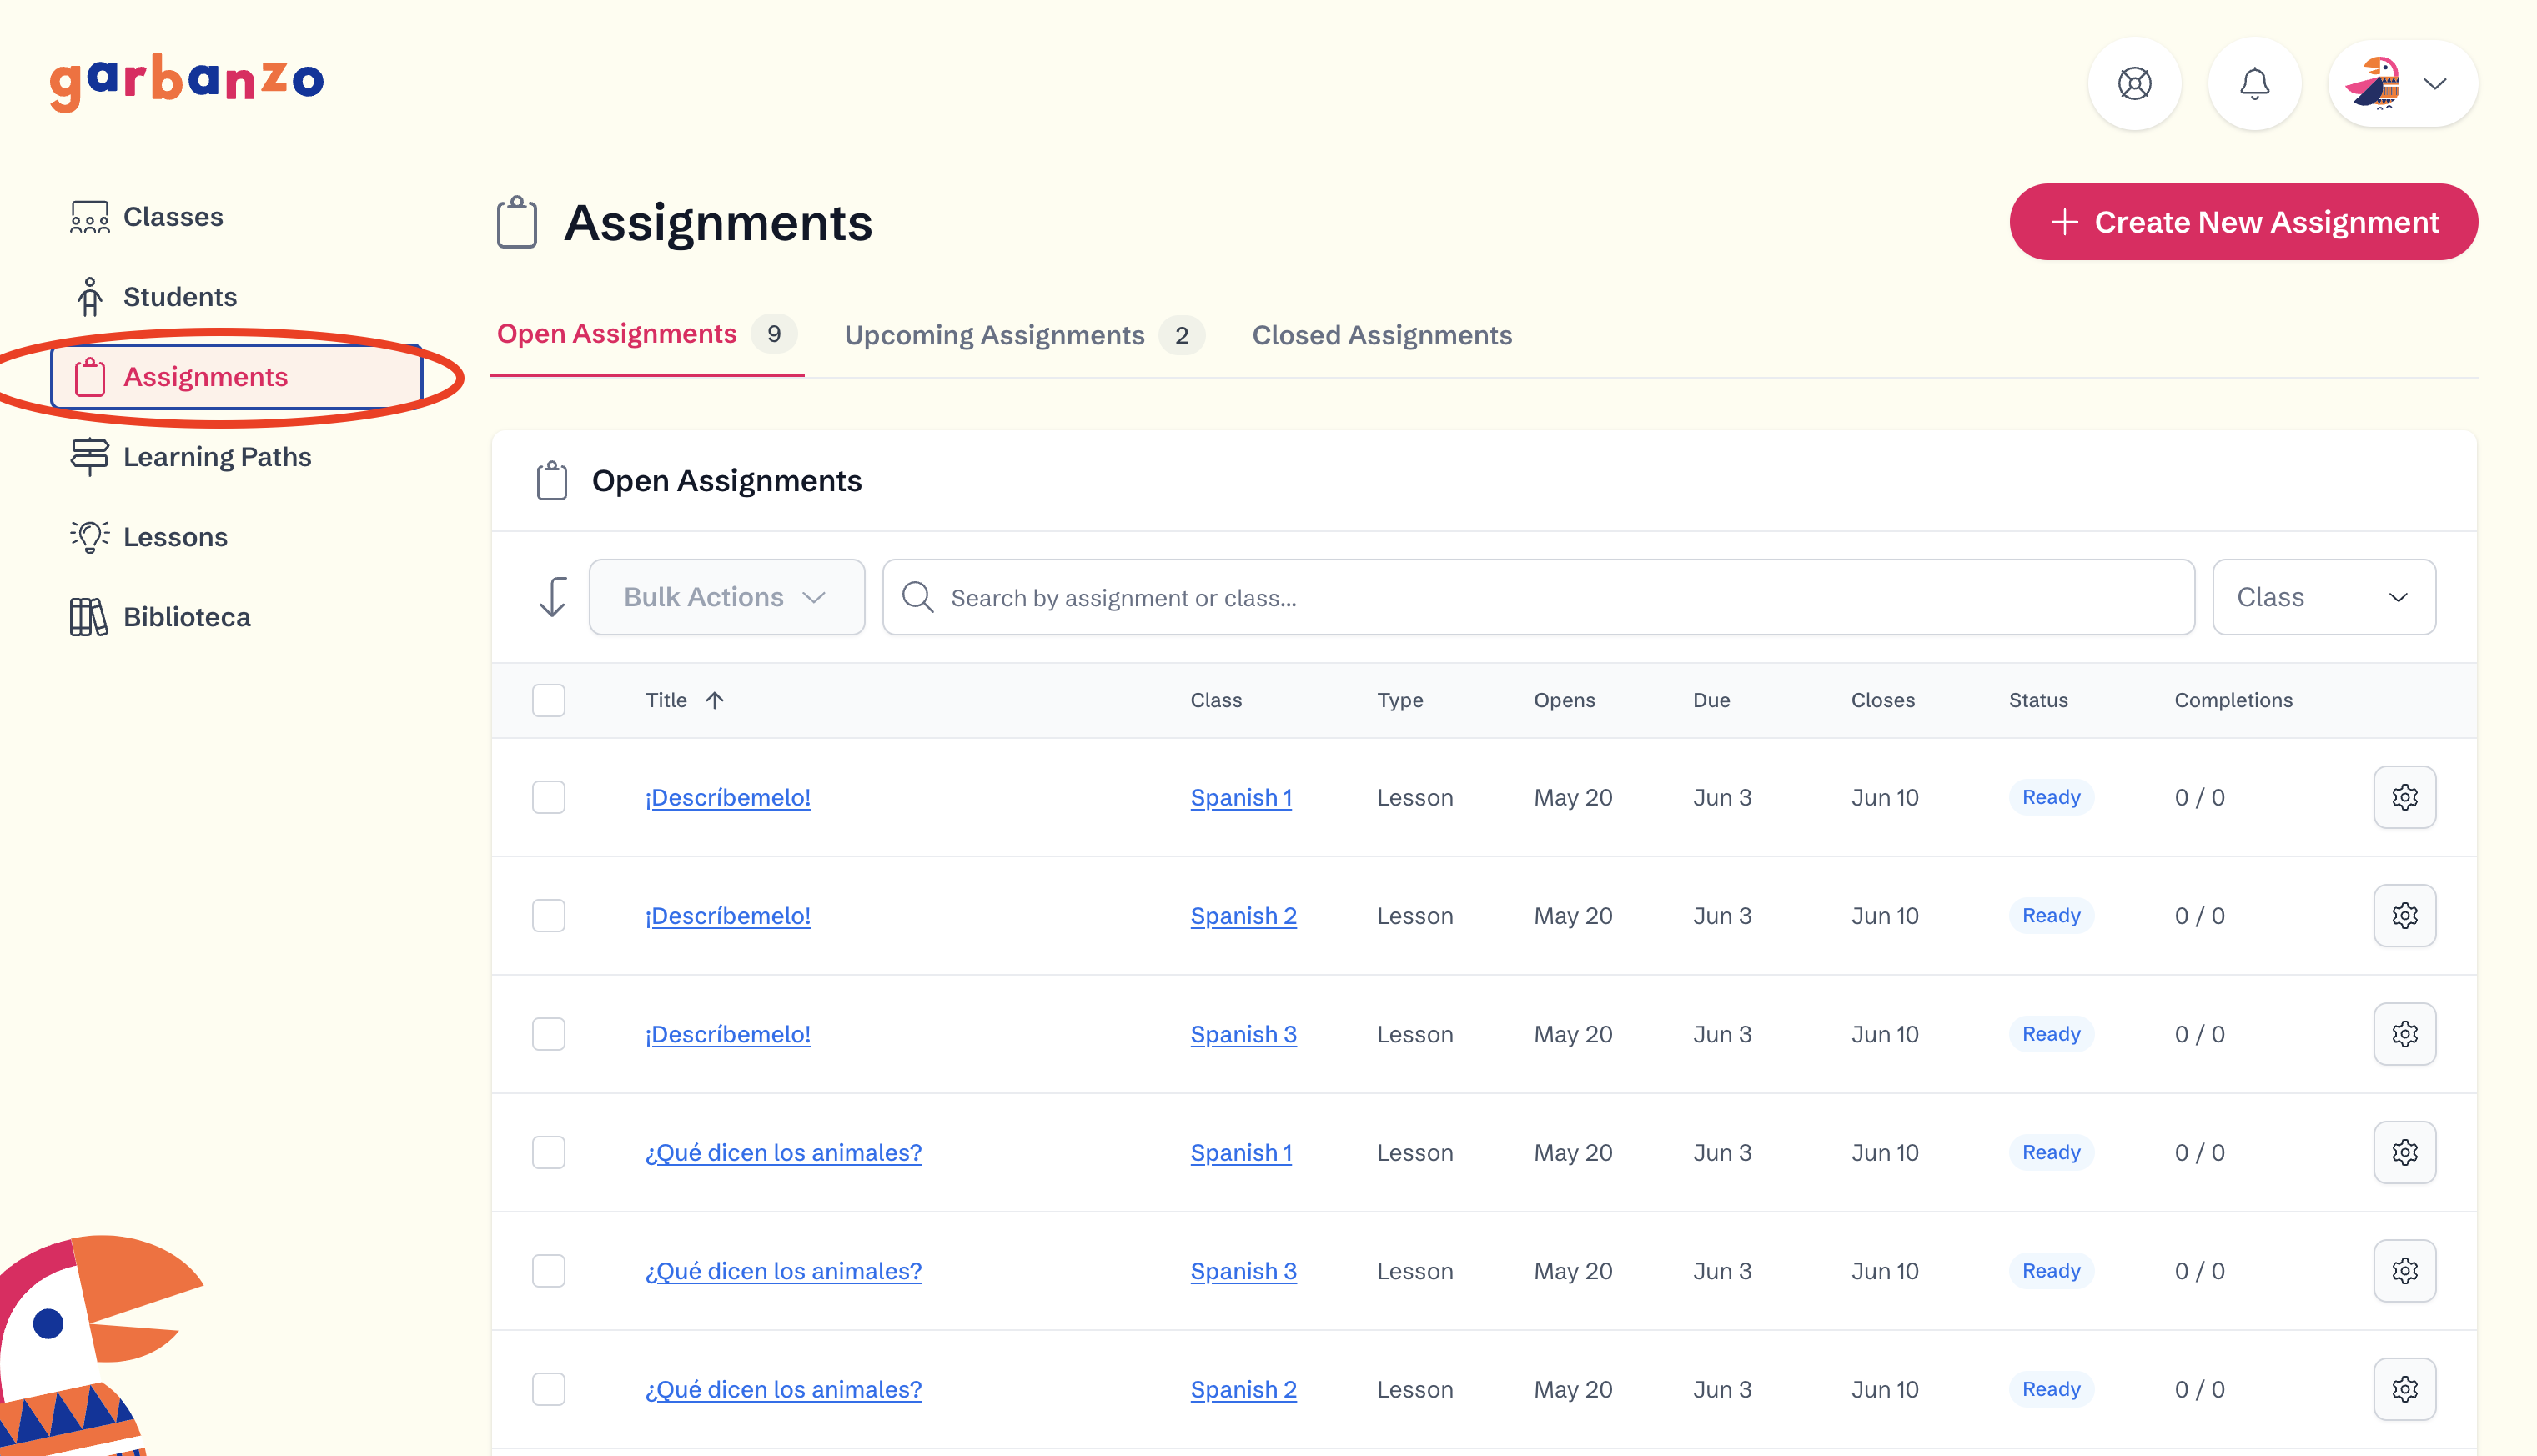Click the garbanzo logo
This screenshot has height=1456, width=2537.
tap(187, 81)
